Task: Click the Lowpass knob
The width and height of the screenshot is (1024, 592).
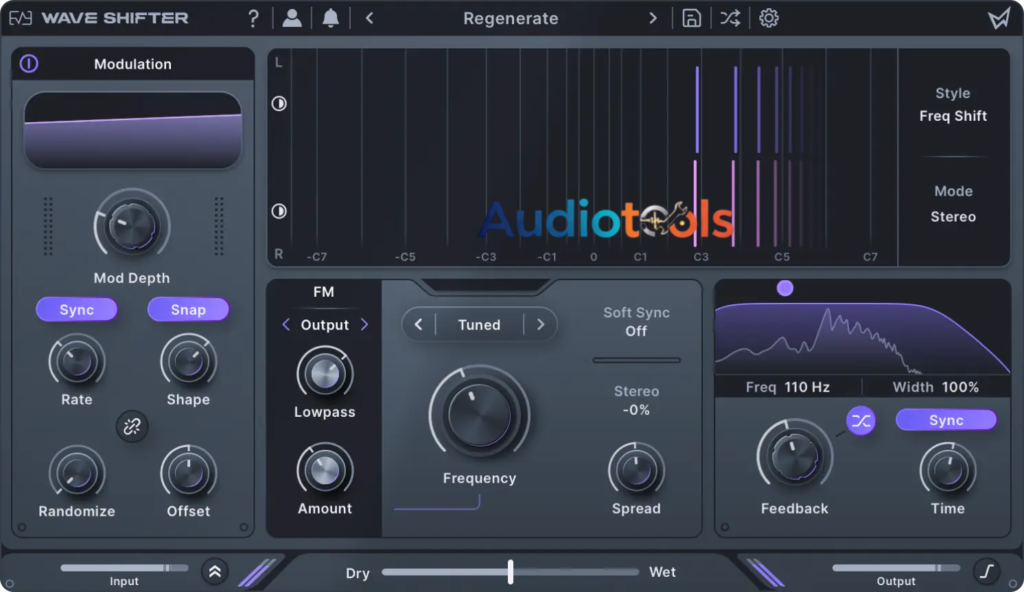Action: 325,374
